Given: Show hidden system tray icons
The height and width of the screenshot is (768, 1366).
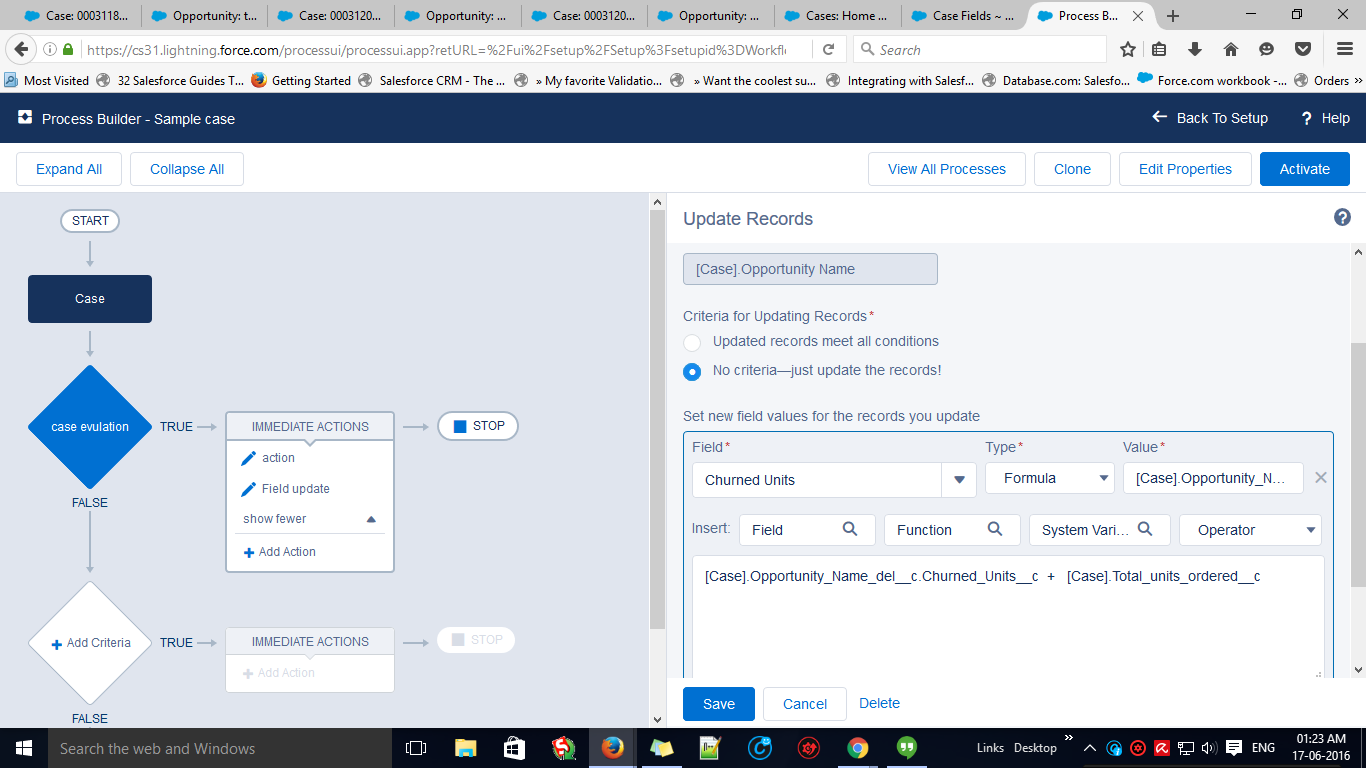Looking at the screenshot, I should click(x=1090, y=748).
